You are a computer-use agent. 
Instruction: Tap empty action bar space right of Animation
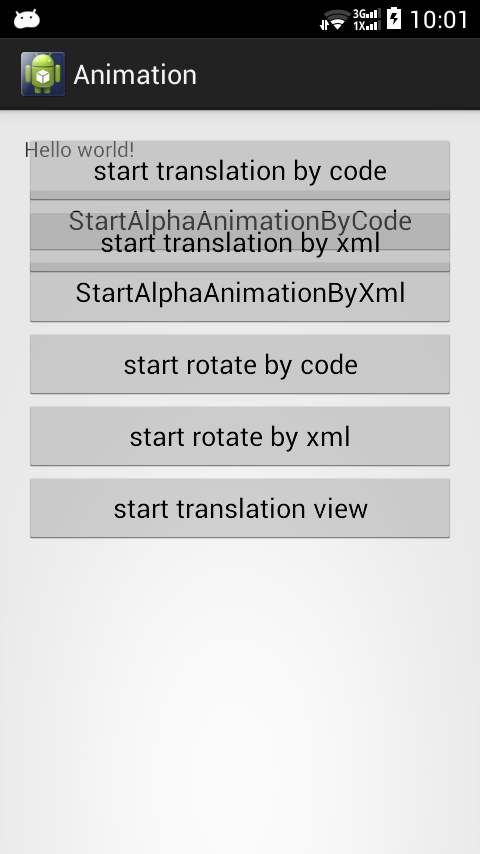(338, 74)
